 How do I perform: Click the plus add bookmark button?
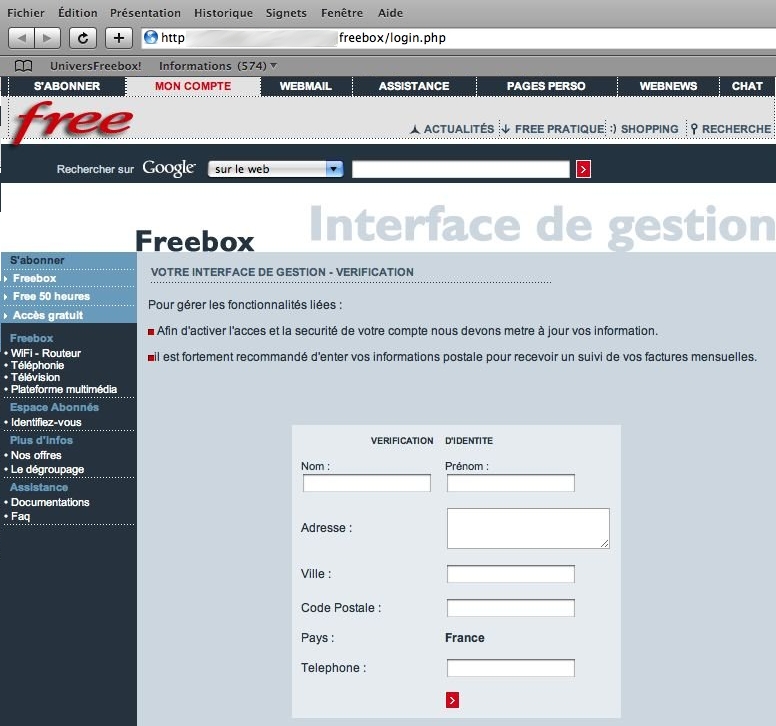tap(119, 38)
